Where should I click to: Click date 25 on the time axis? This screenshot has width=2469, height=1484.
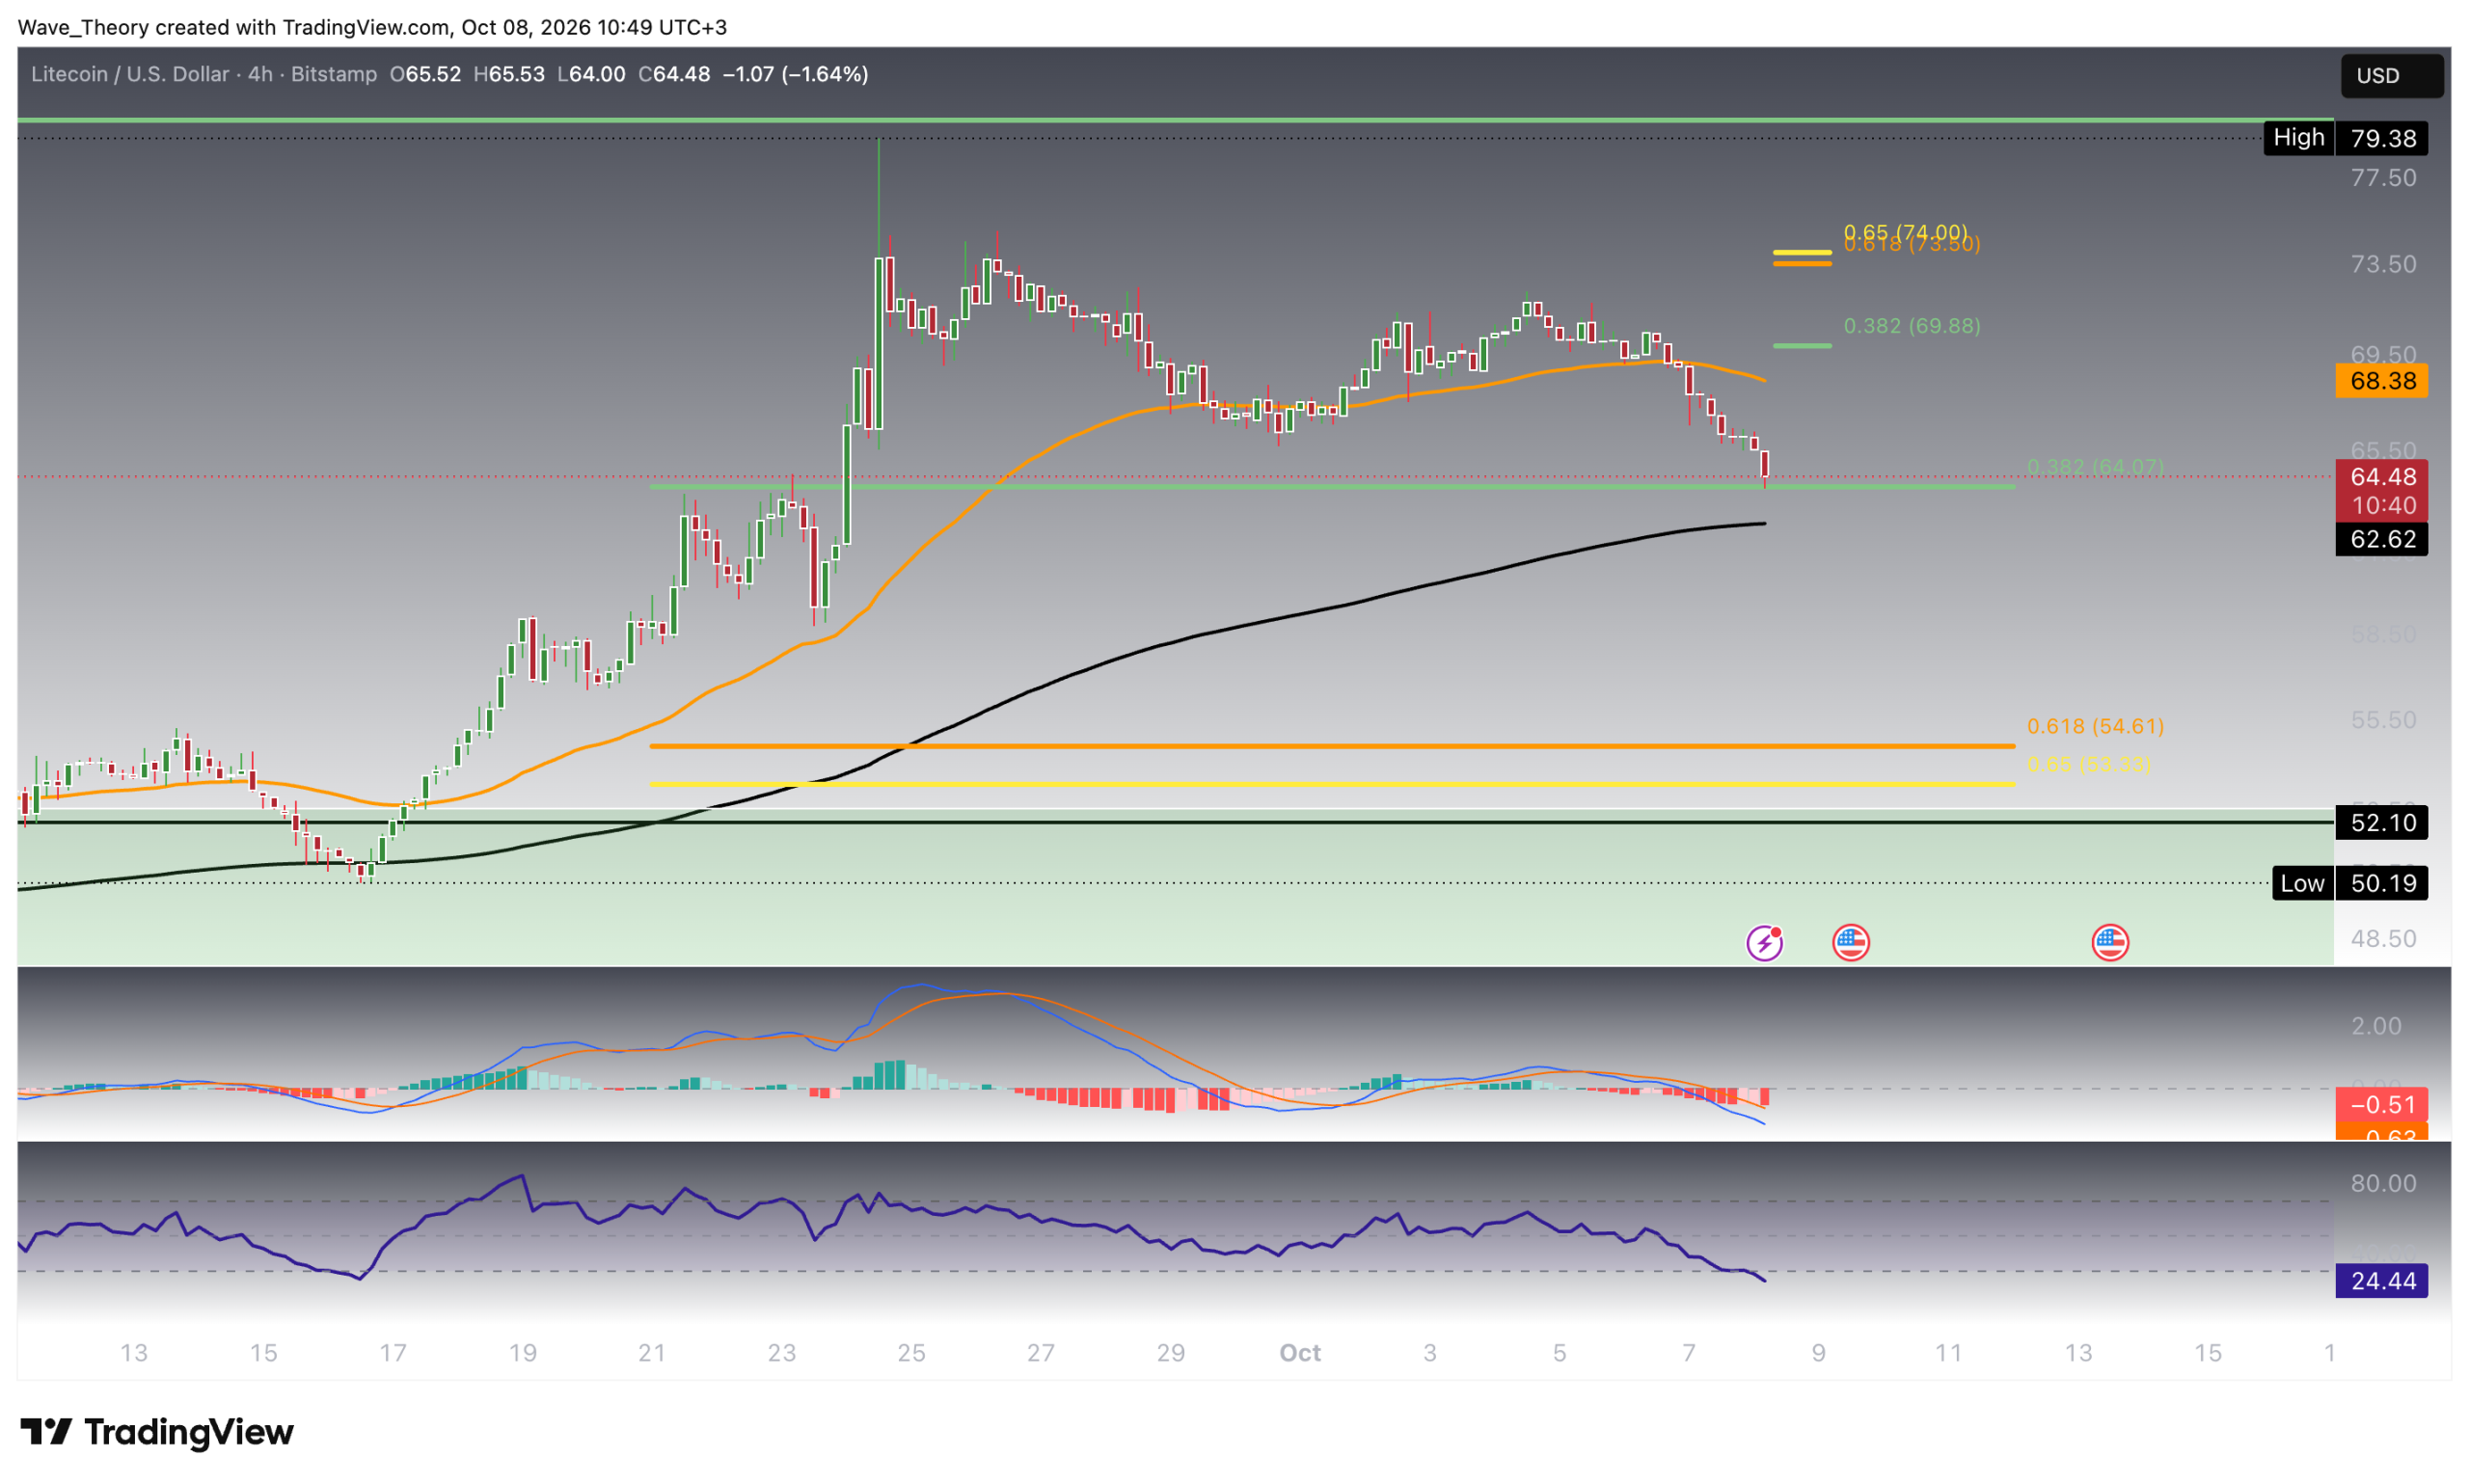coord(911,1353)
